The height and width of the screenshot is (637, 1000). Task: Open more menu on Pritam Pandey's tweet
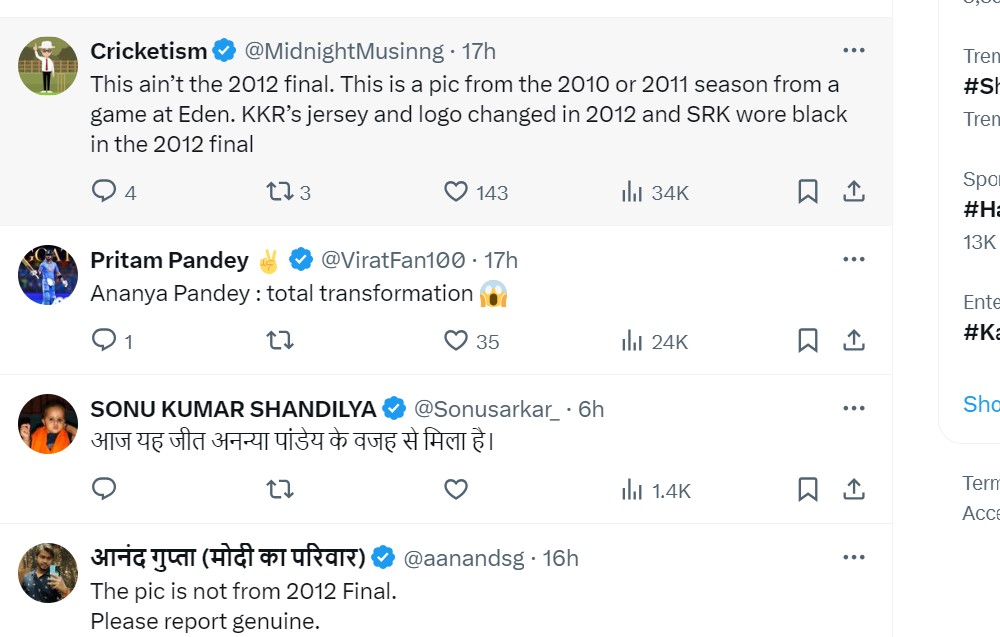pos(854,260)
